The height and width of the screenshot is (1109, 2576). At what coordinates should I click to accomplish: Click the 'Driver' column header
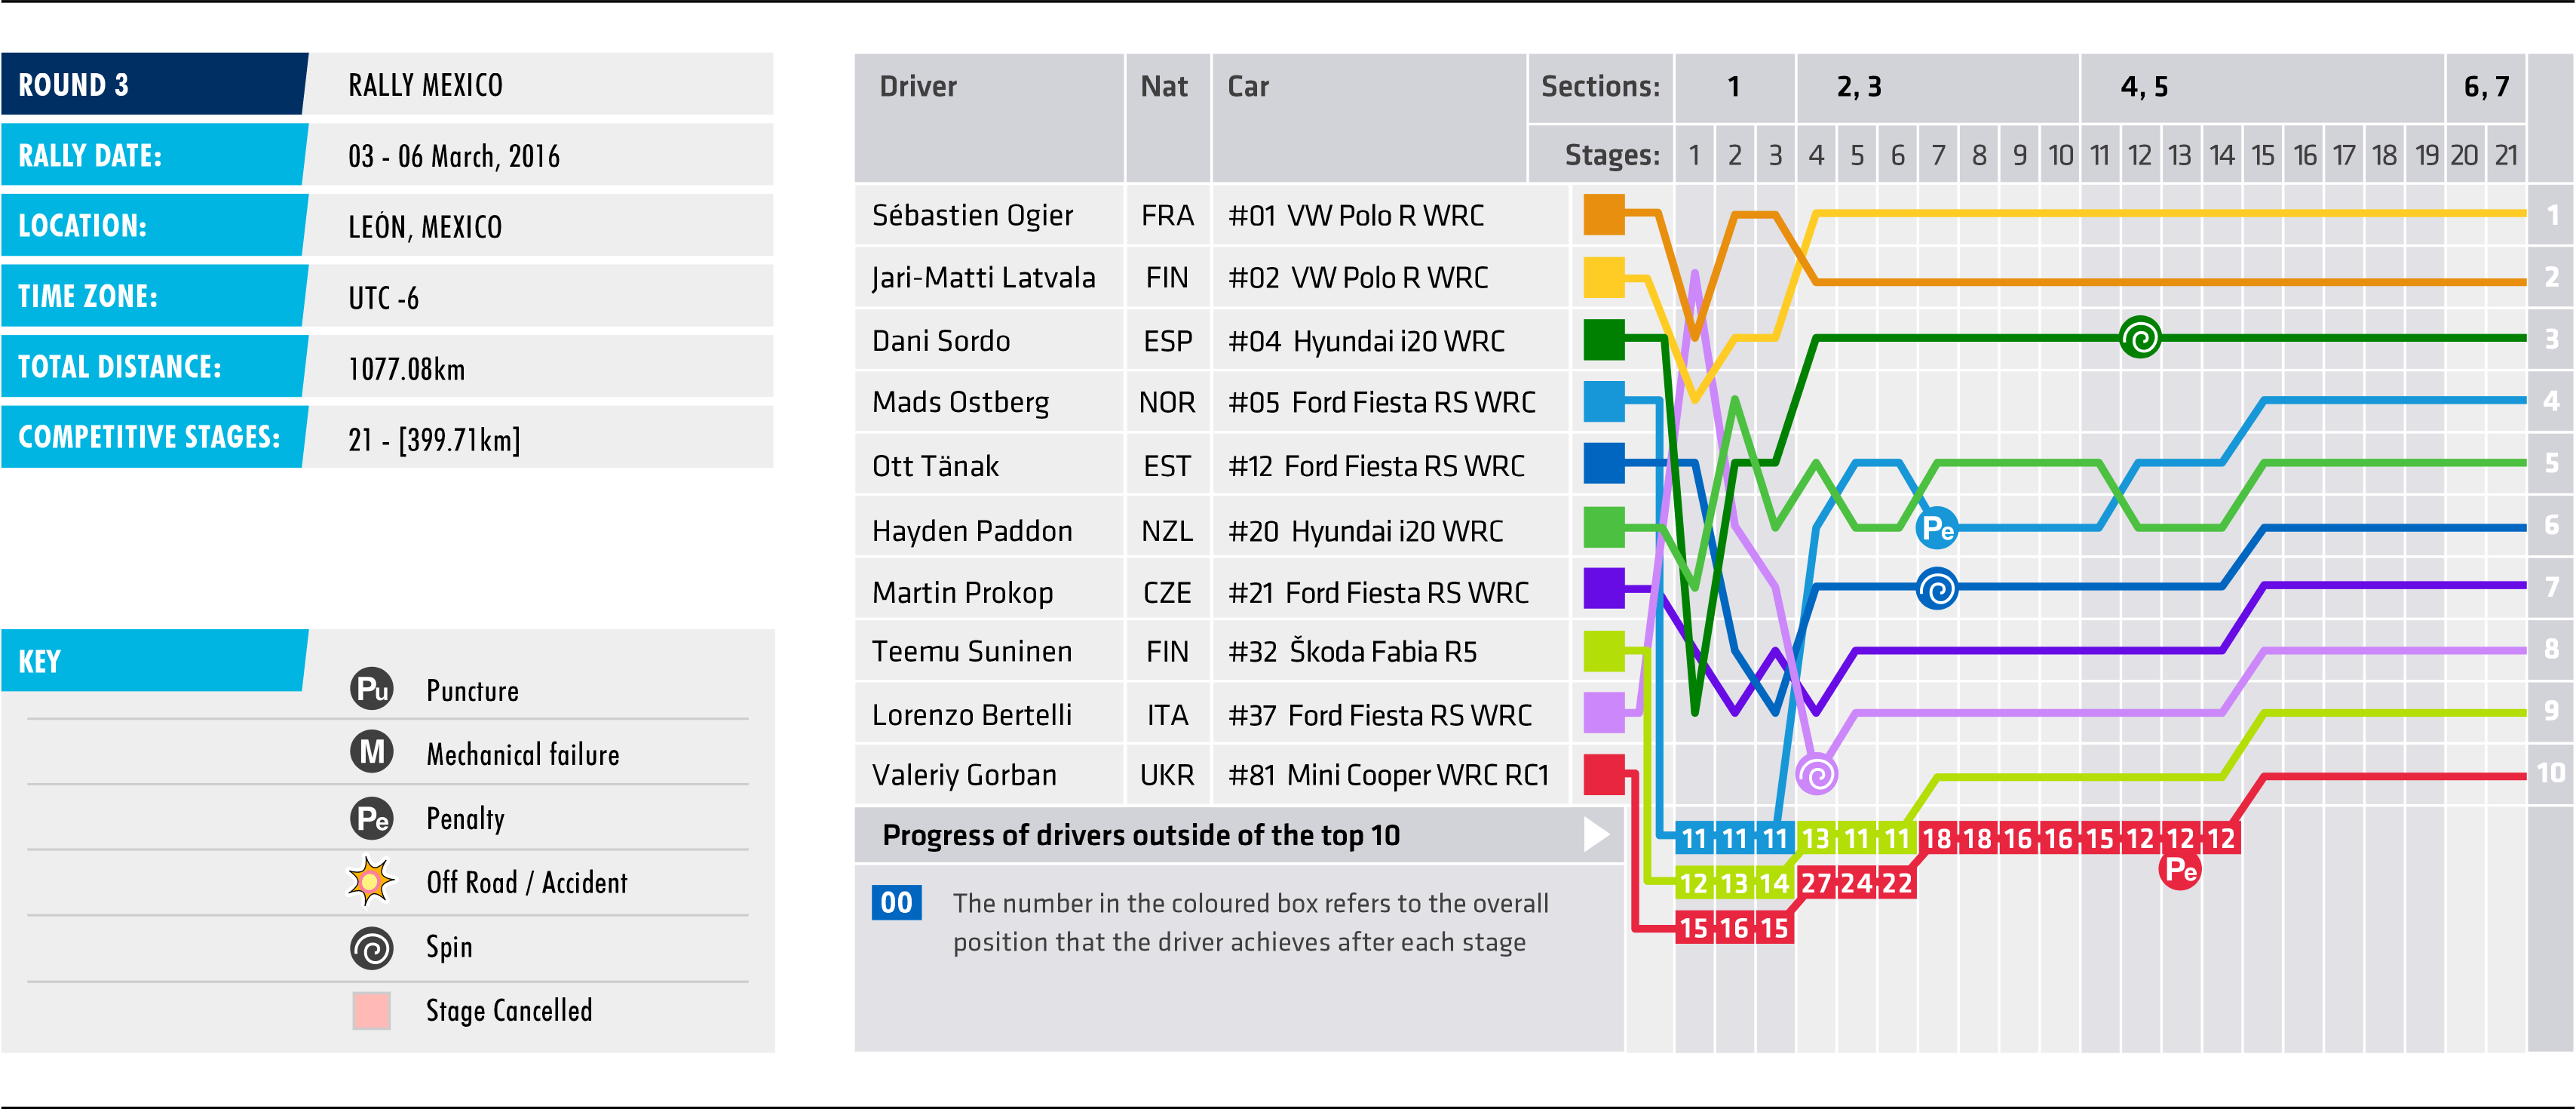(x=918, y=86)
